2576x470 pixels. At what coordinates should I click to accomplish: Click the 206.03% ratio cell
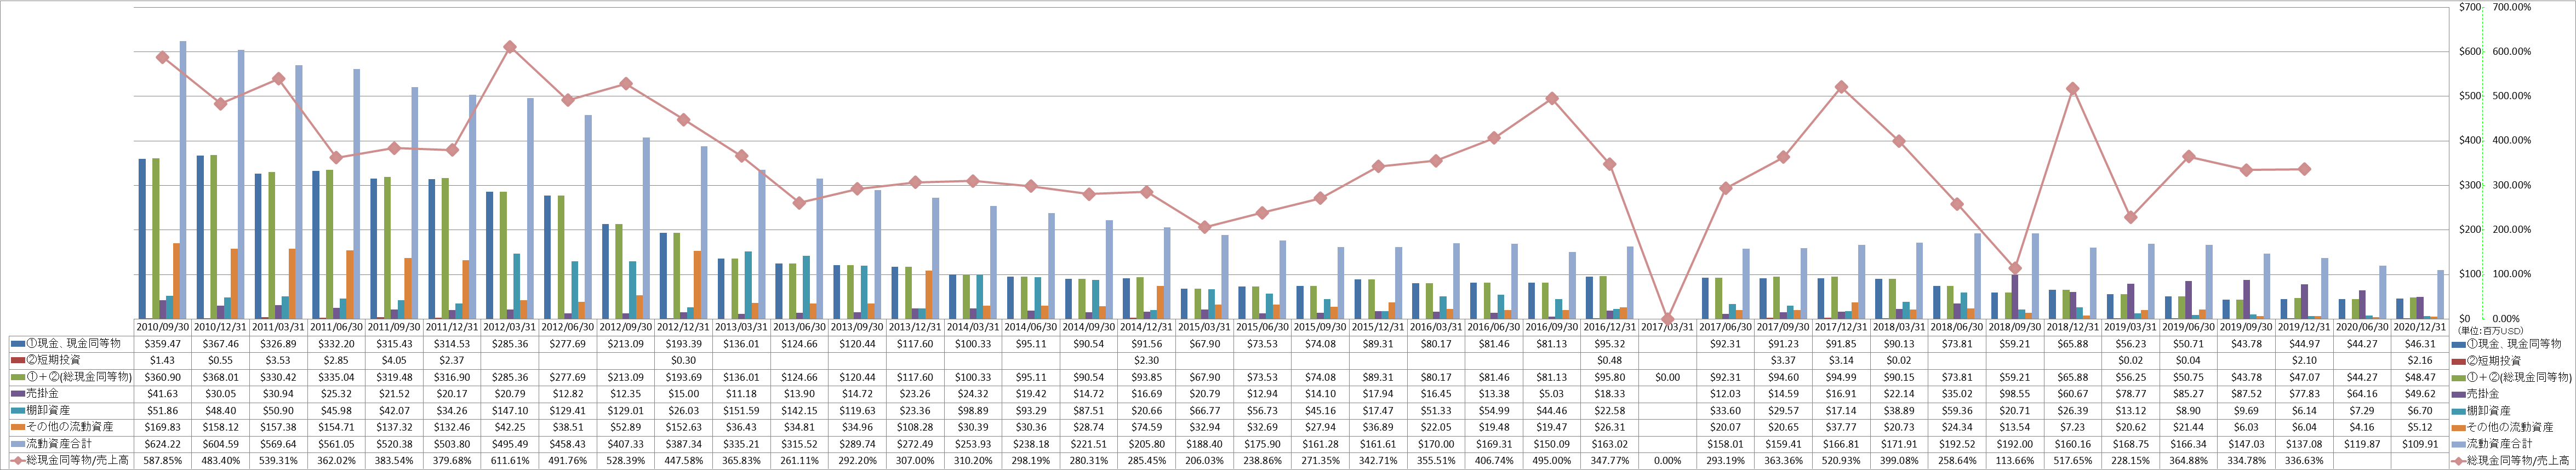point(1204,461)
